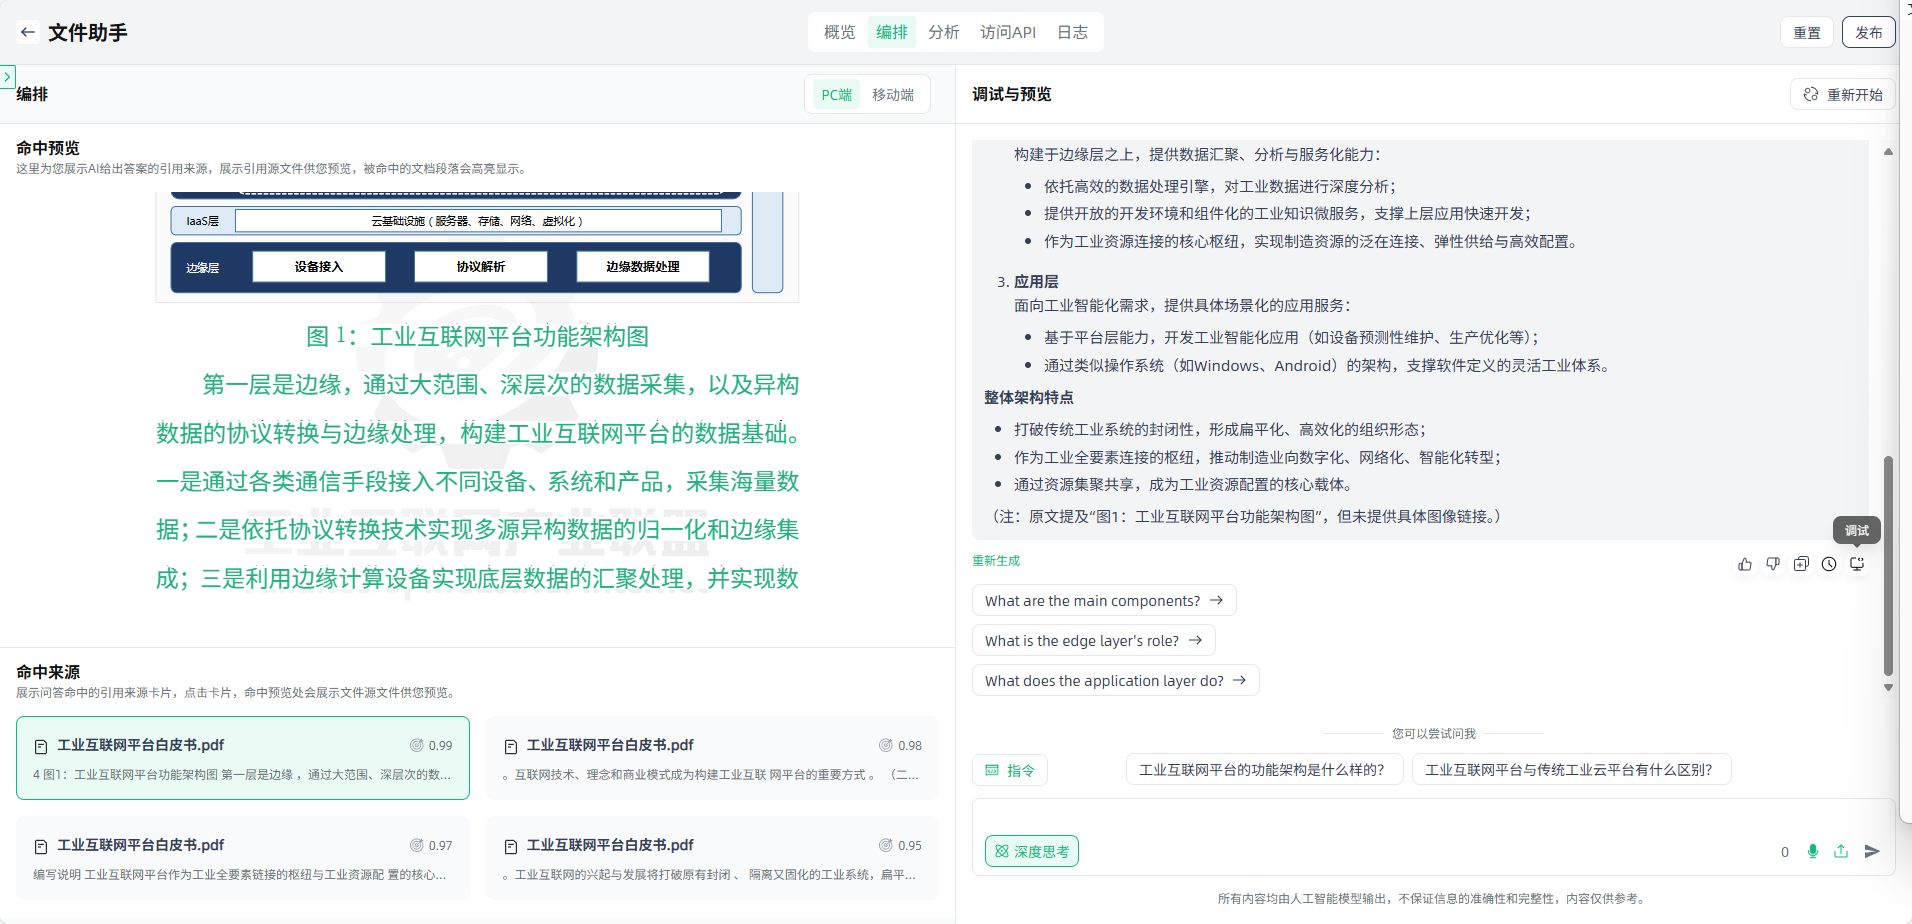Open the 指令 commands menu

pyautogui.click(x=1010, y=770)
